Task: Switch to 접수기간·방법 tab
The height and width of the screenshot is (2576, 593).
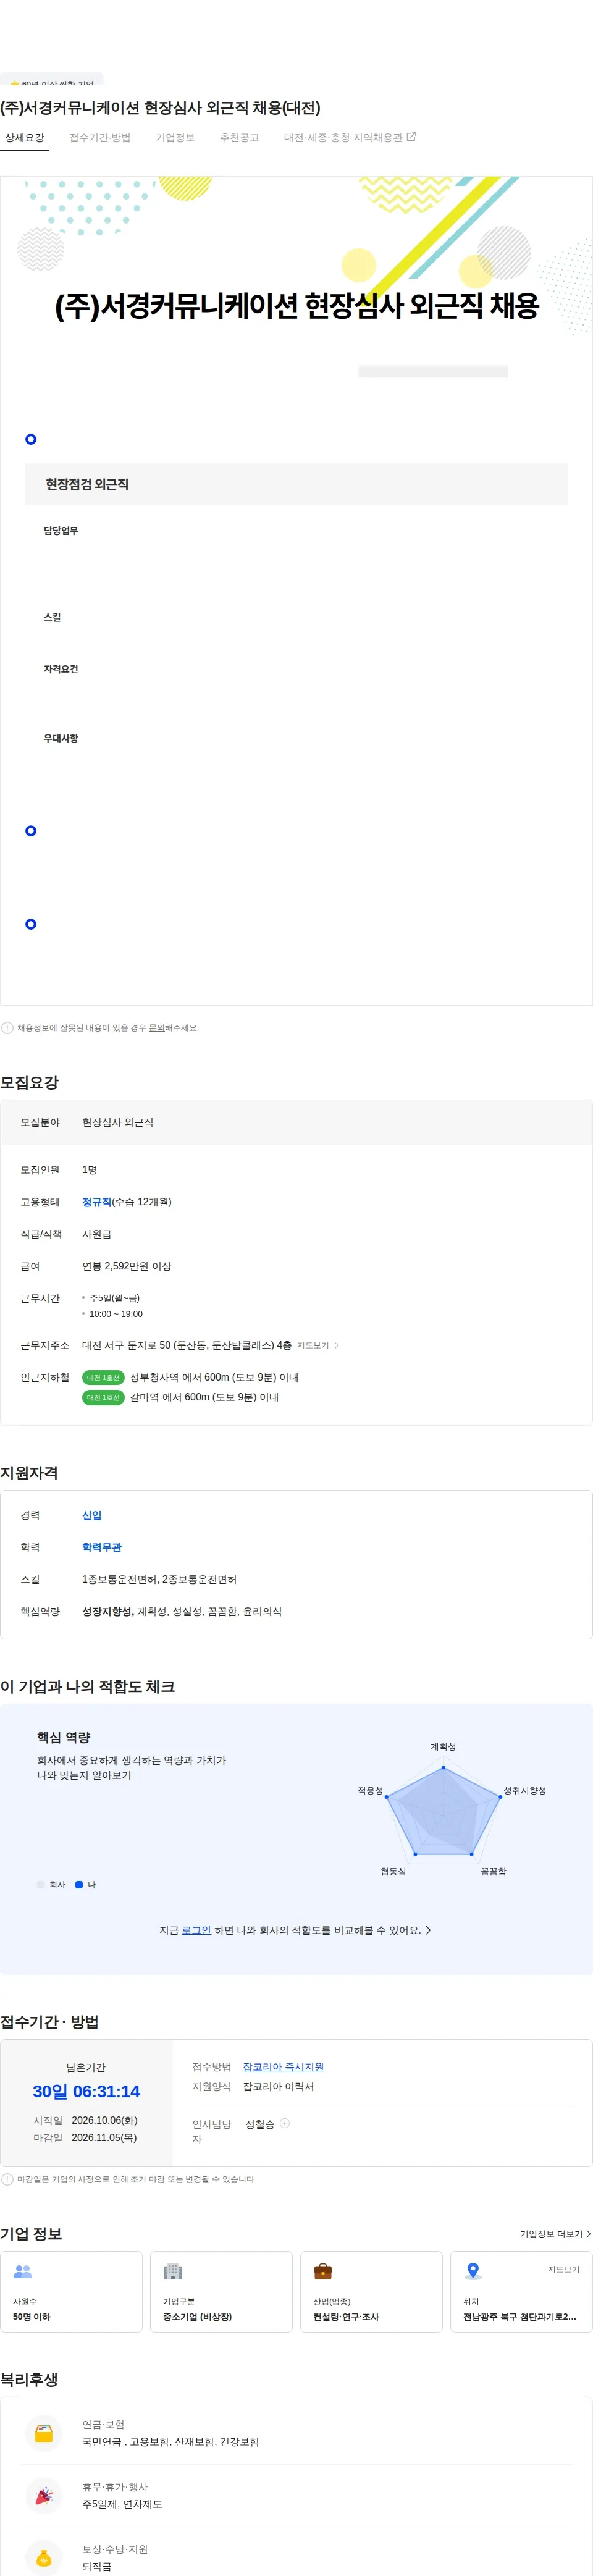Action: pos(100,138)
